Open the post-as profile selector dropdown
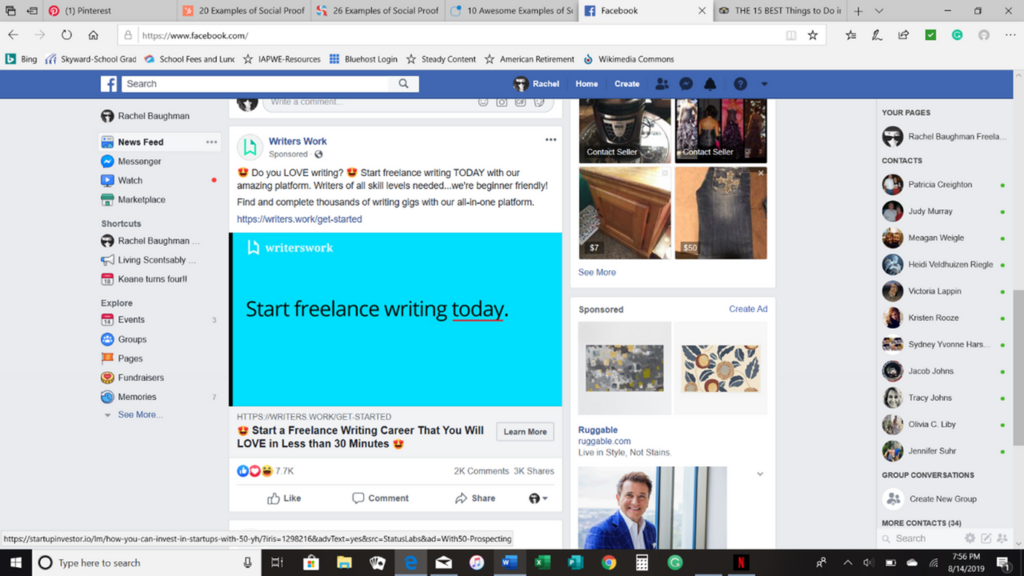 coord(538,498)
